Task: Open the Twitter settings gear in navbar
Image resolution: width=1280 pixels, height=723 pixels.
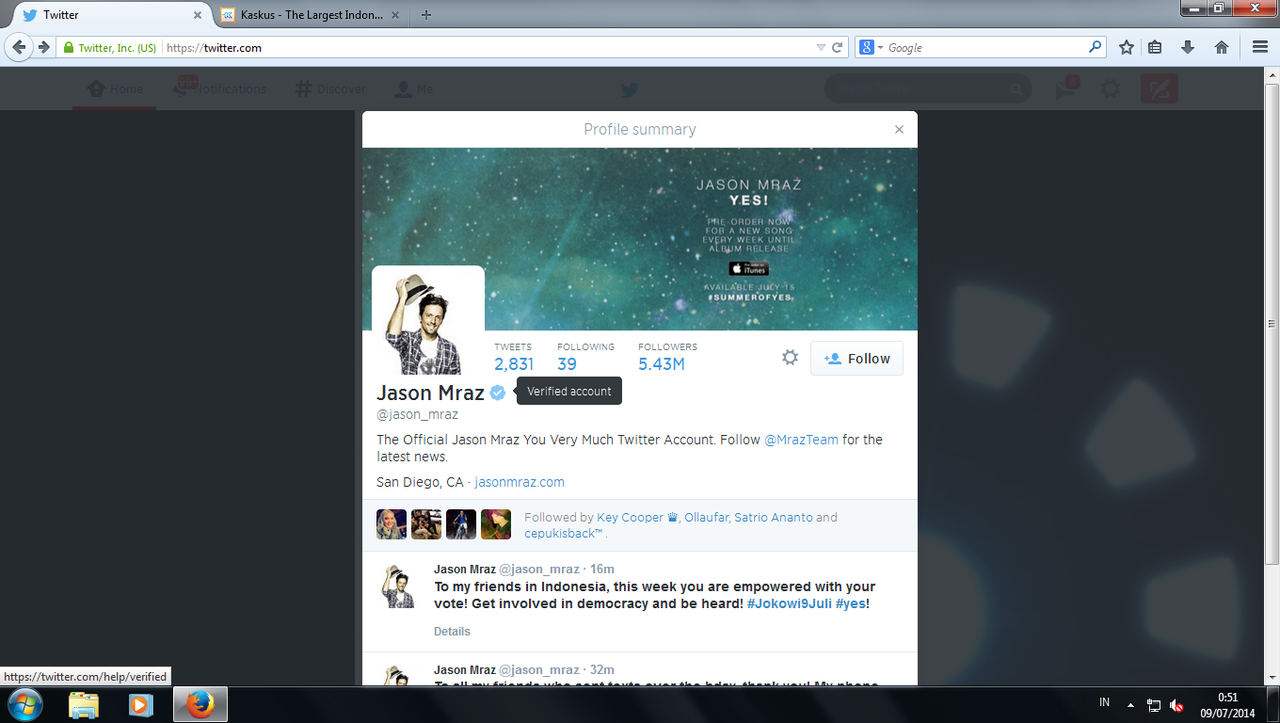Action: point(1110,89)
